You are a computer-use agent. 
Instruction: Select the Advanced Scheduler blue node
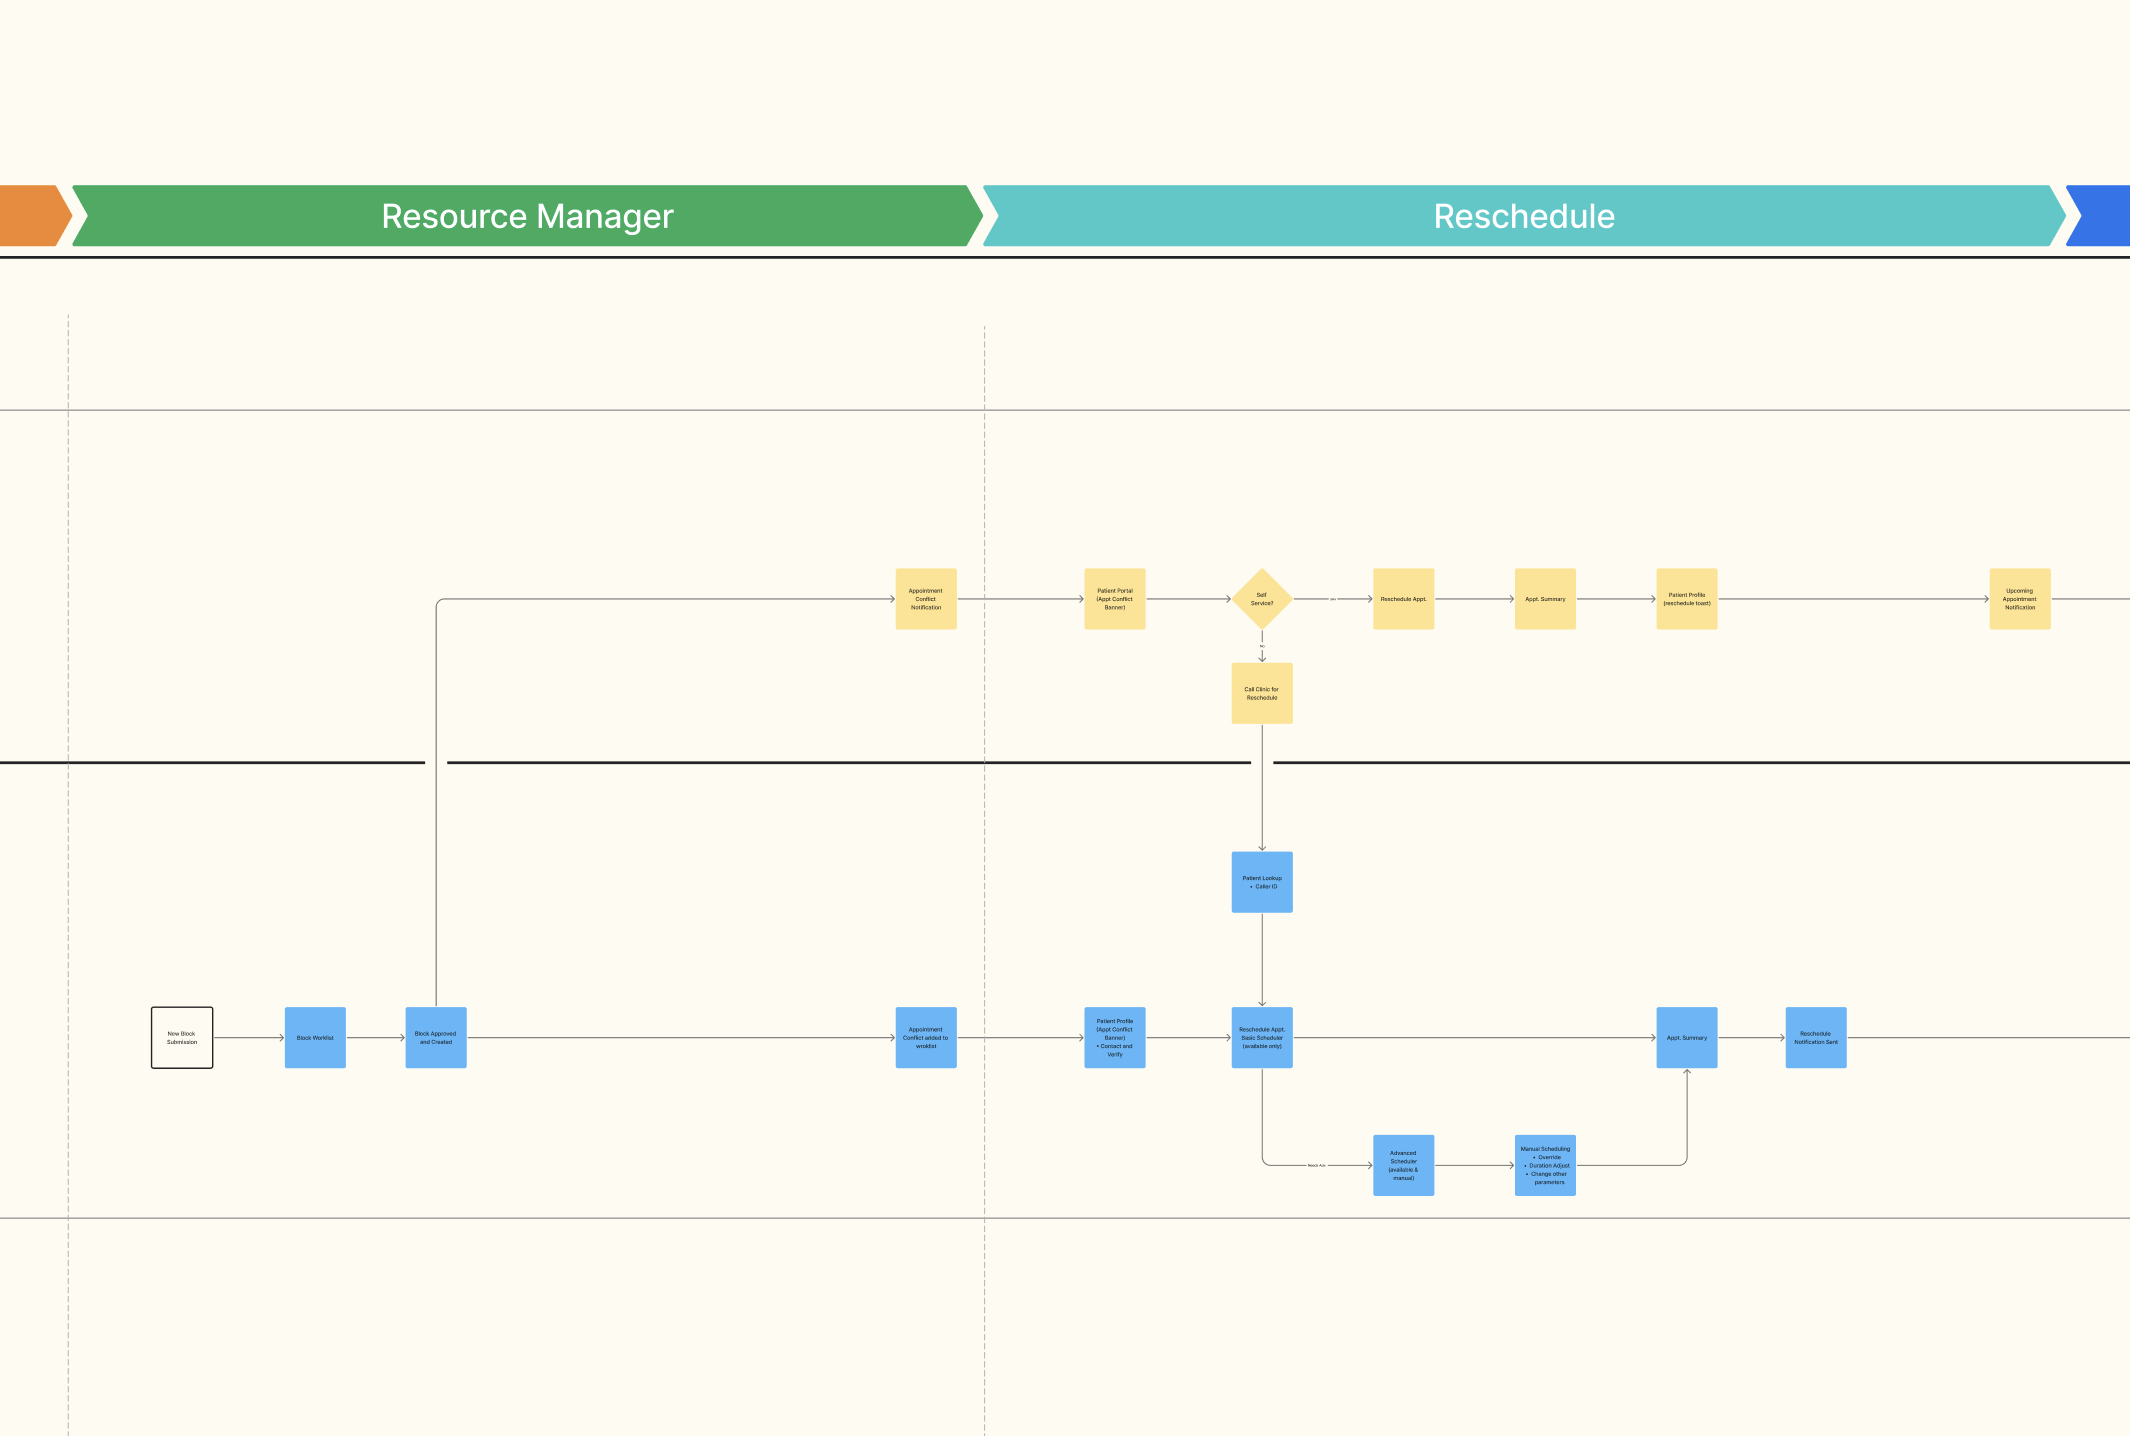coord(1404,1165)
